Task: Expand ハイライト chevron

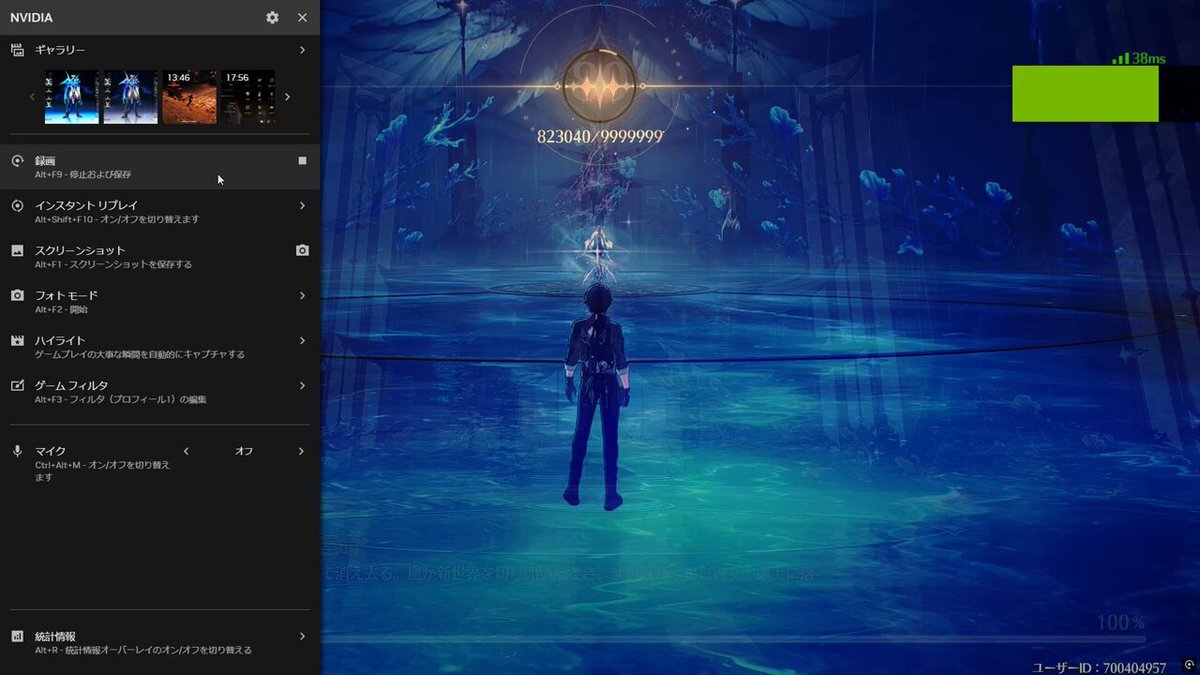Action: click(302, 340)
